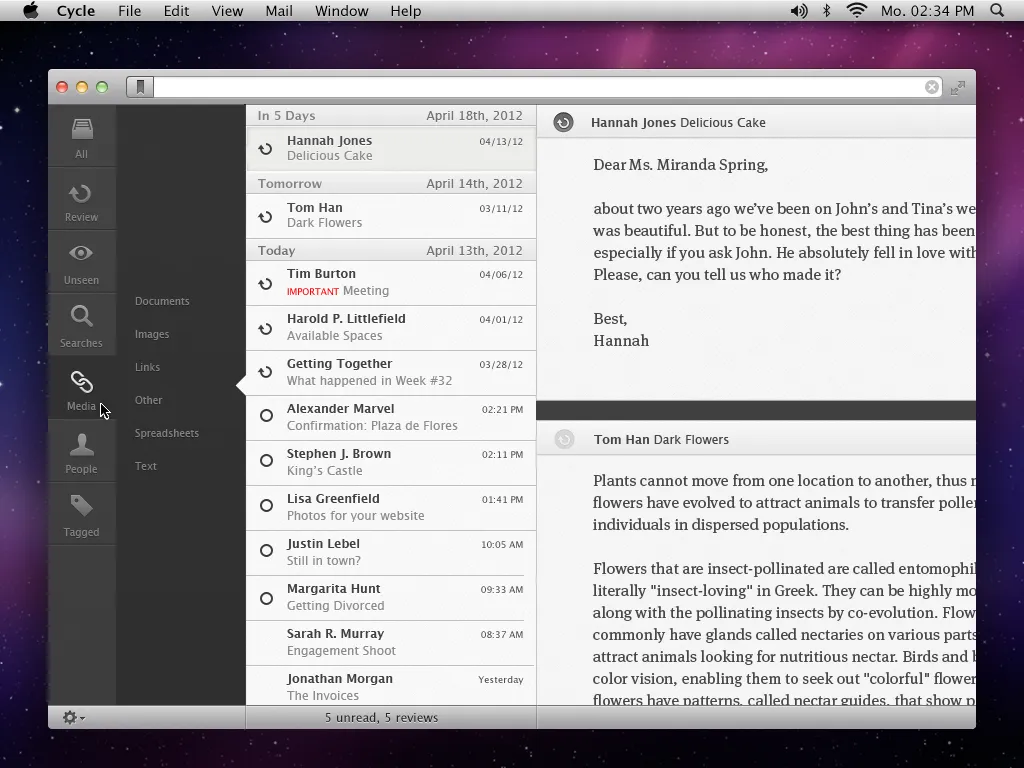
Task: Click the In 5 Days section header
Action: 391,116
